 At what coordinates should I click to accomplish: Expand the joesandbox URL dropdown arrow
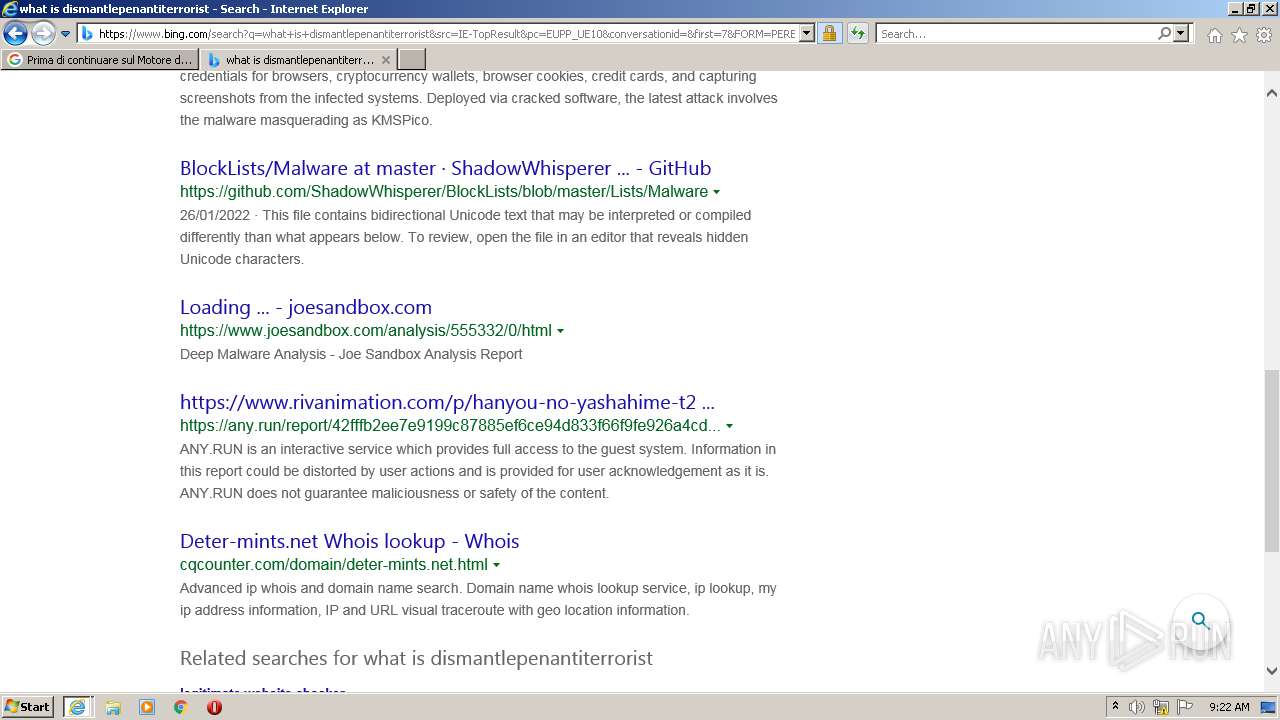click(x=560, y=331)
